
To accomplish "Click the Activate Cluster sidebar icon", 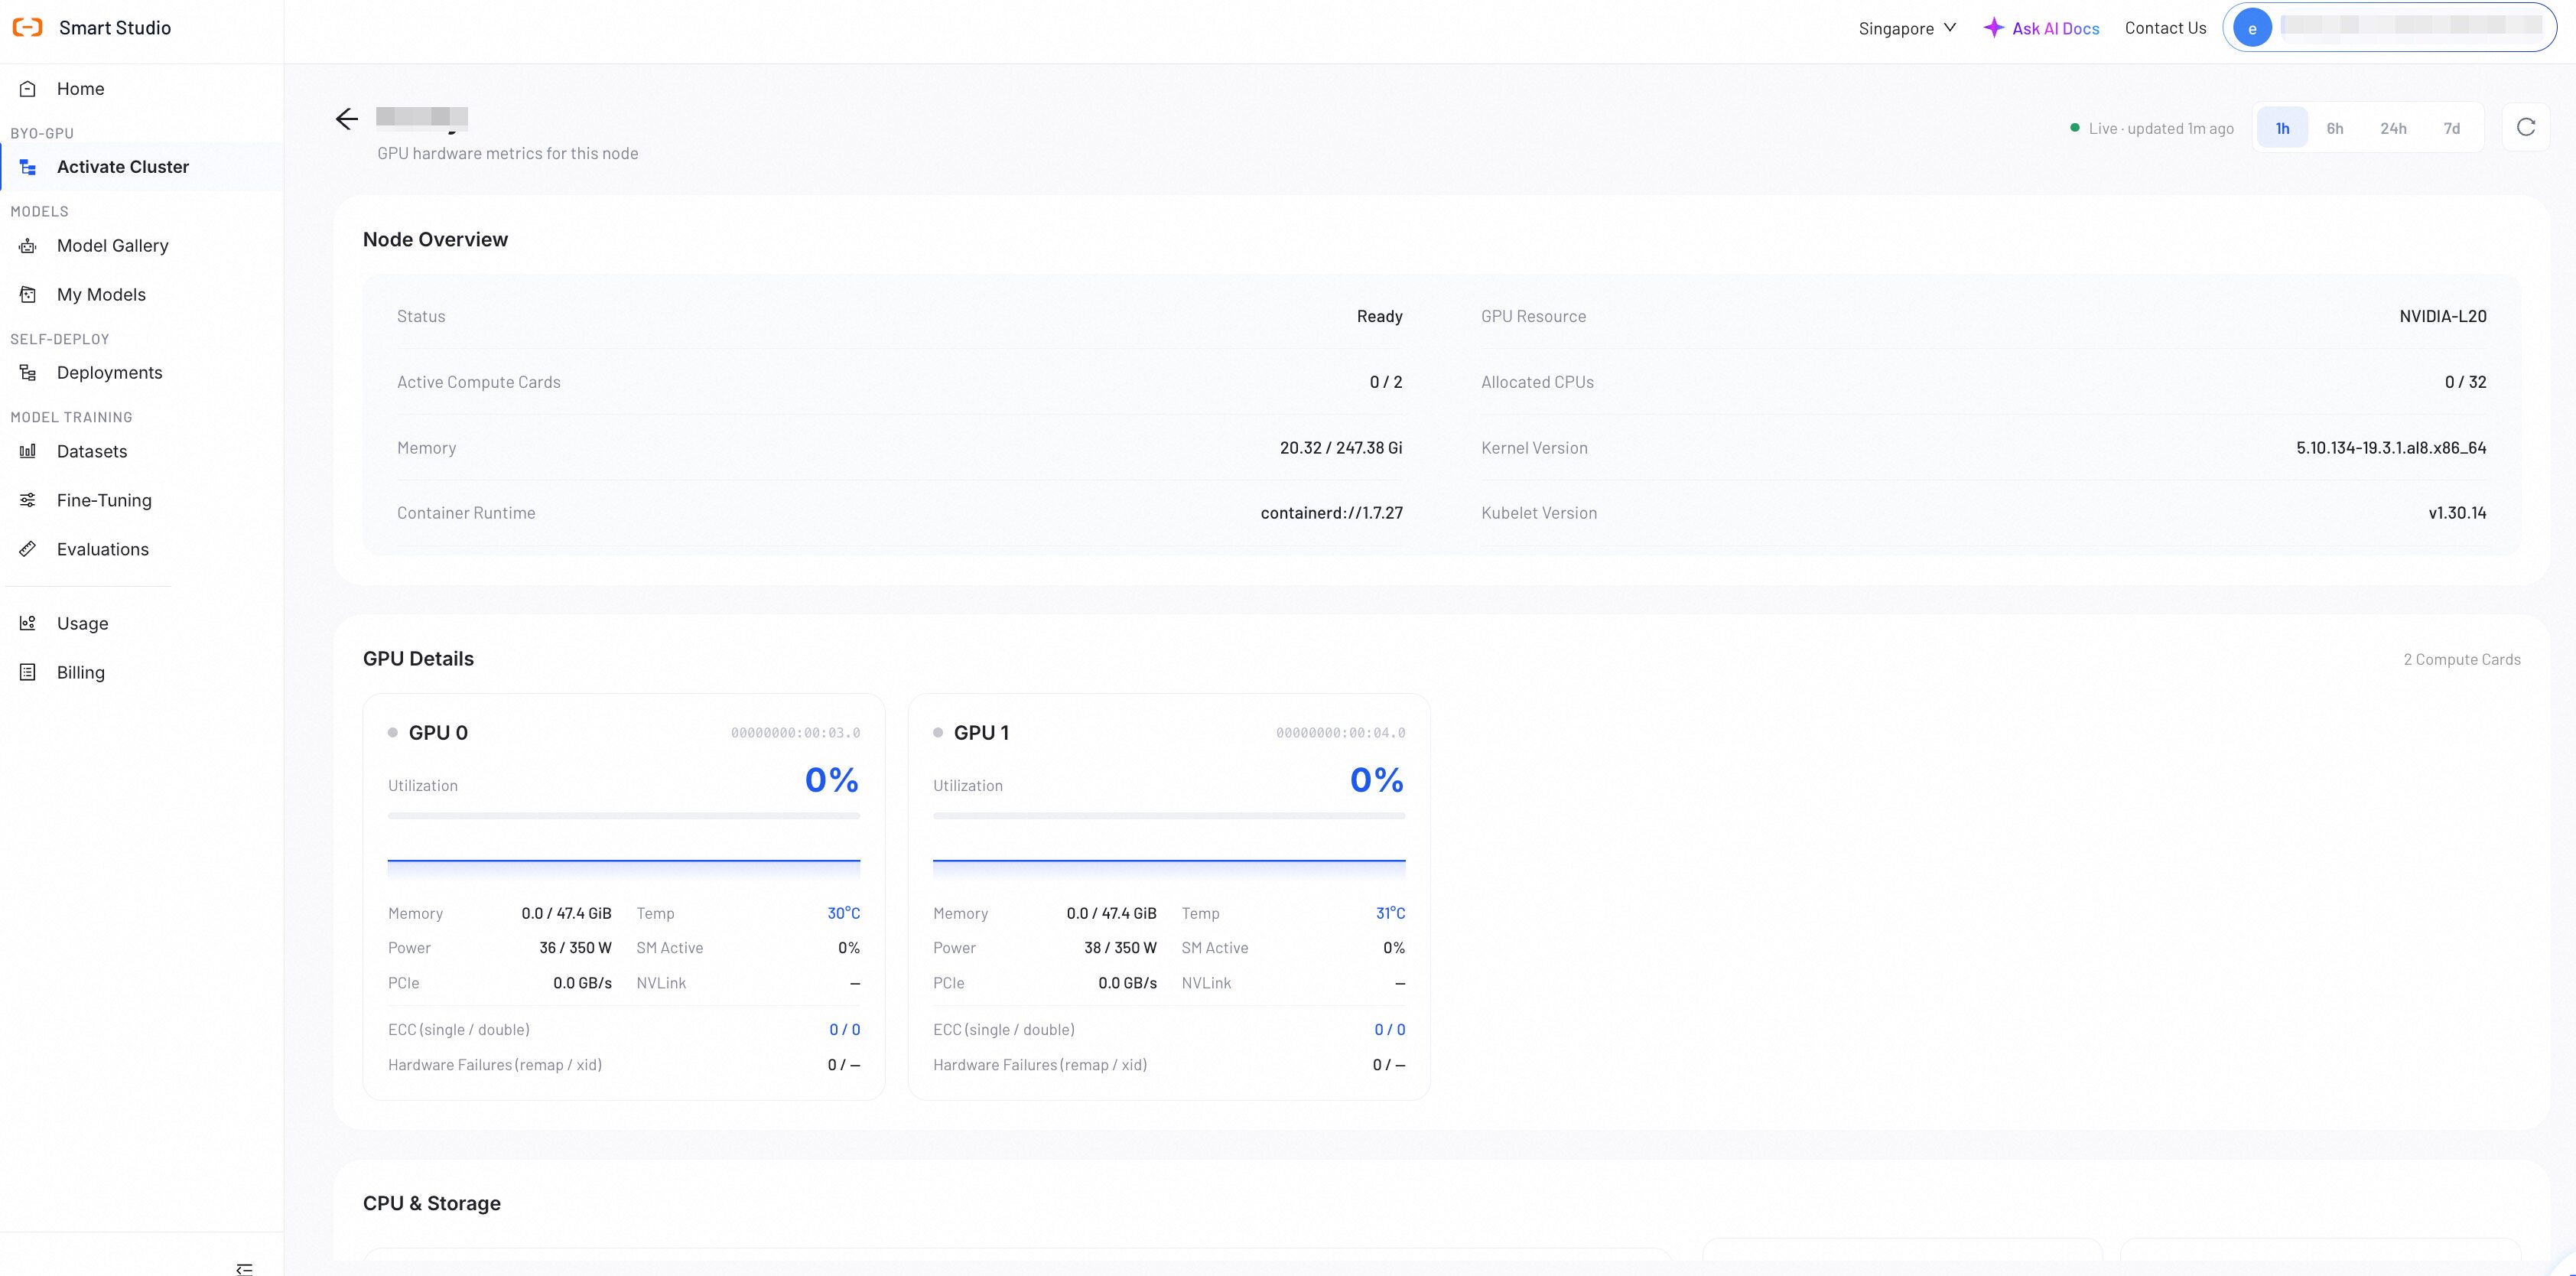I will (28, 167).
